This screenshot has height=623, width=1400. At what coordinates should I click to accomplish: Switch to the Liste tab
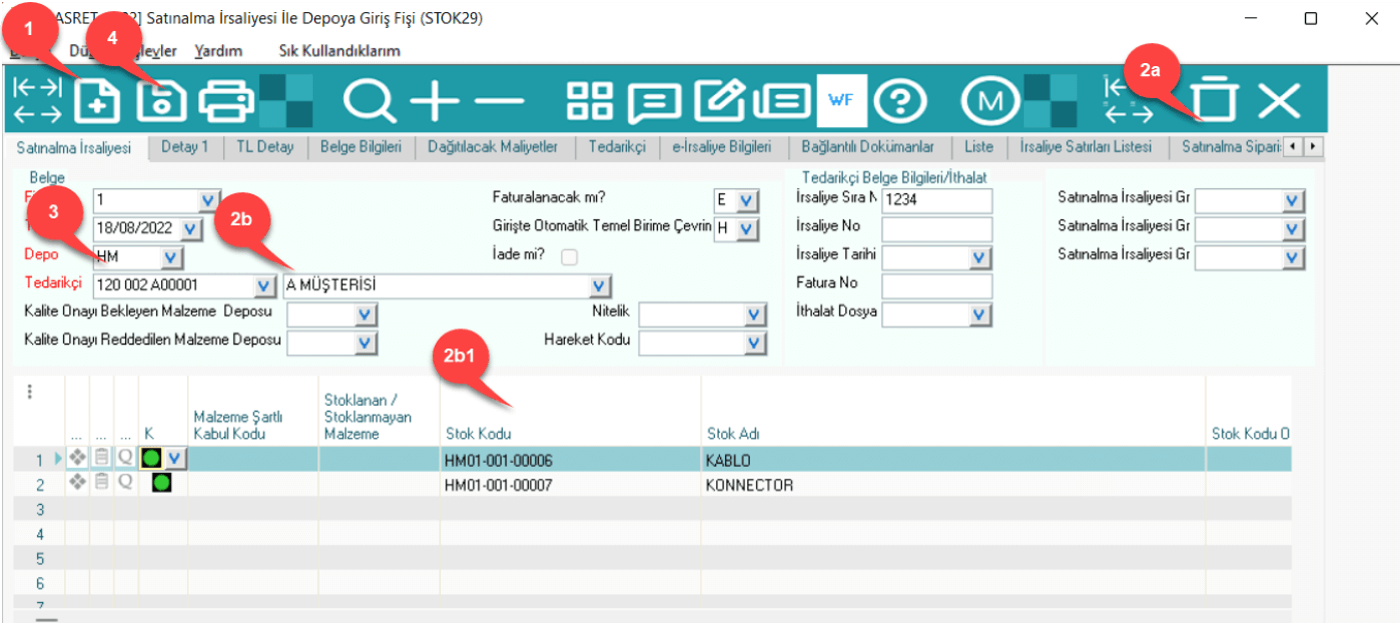point(979,147)
